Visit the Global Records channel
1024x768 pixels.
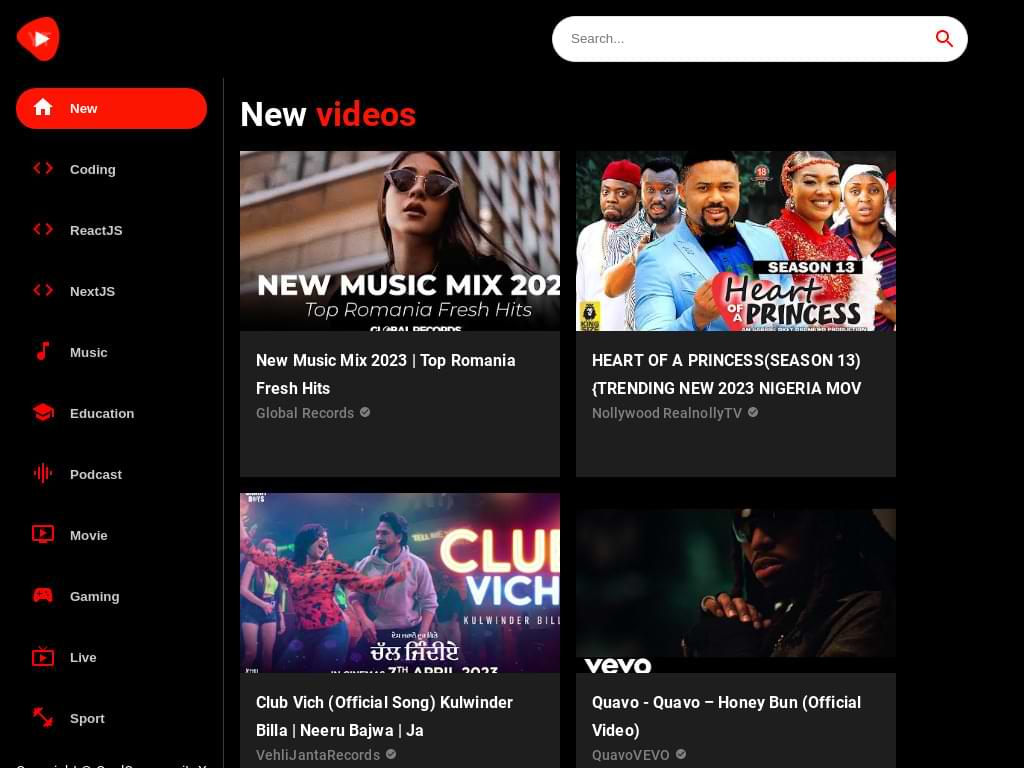point(305,413)
